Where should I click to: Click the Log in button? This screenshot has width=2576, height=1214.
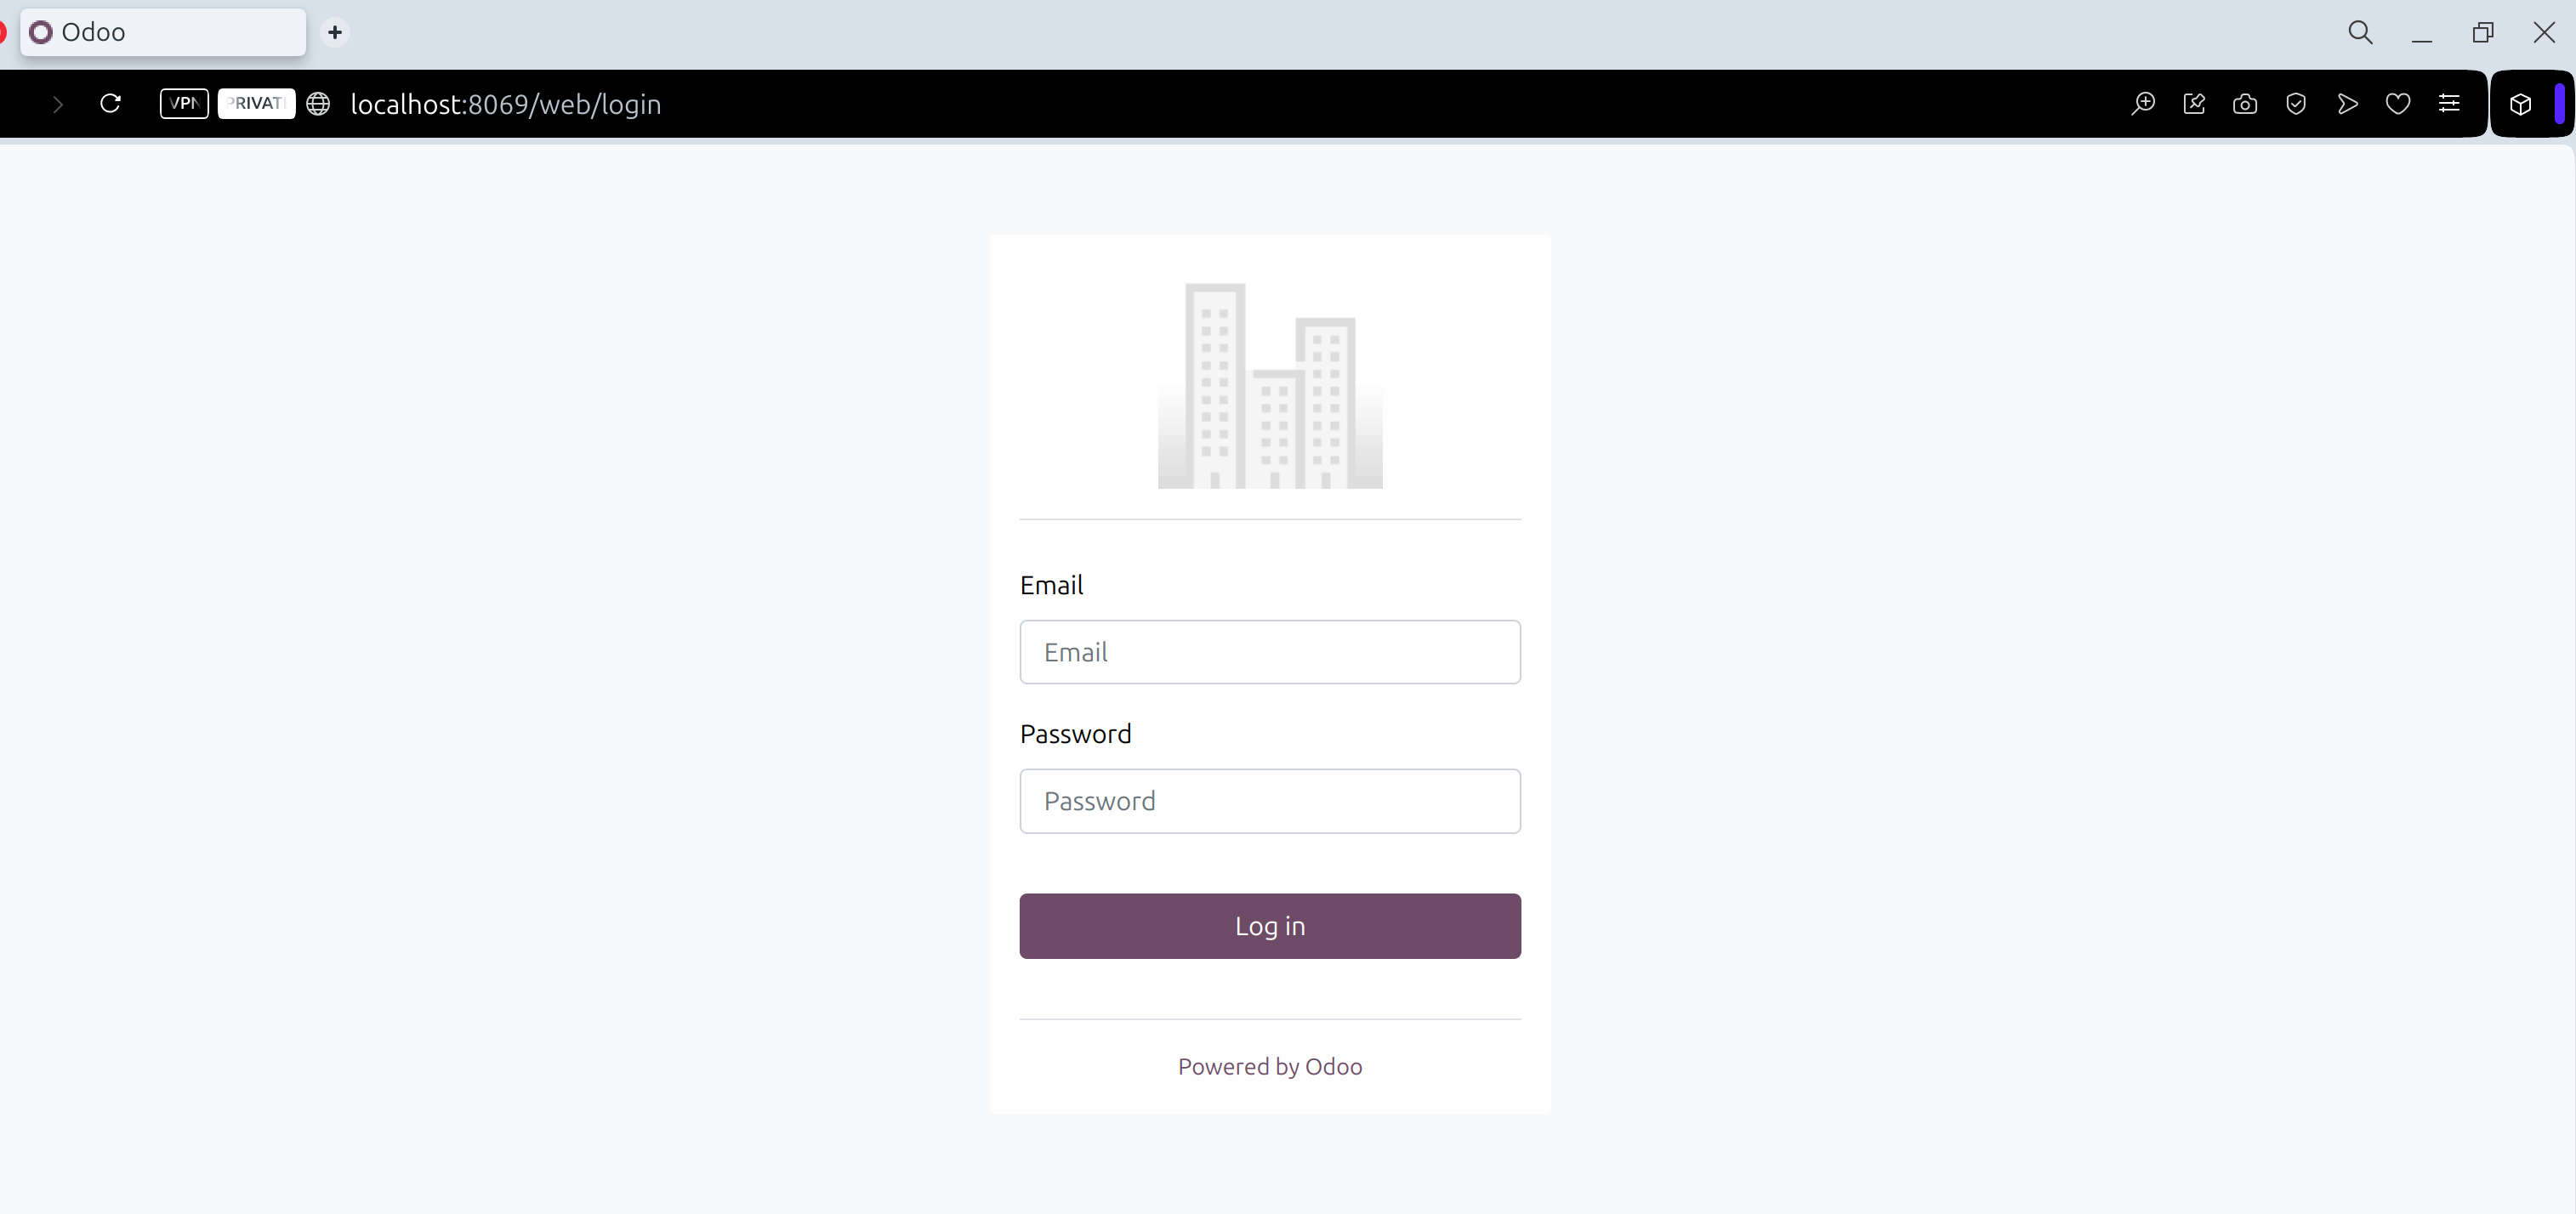point(1270,926)
